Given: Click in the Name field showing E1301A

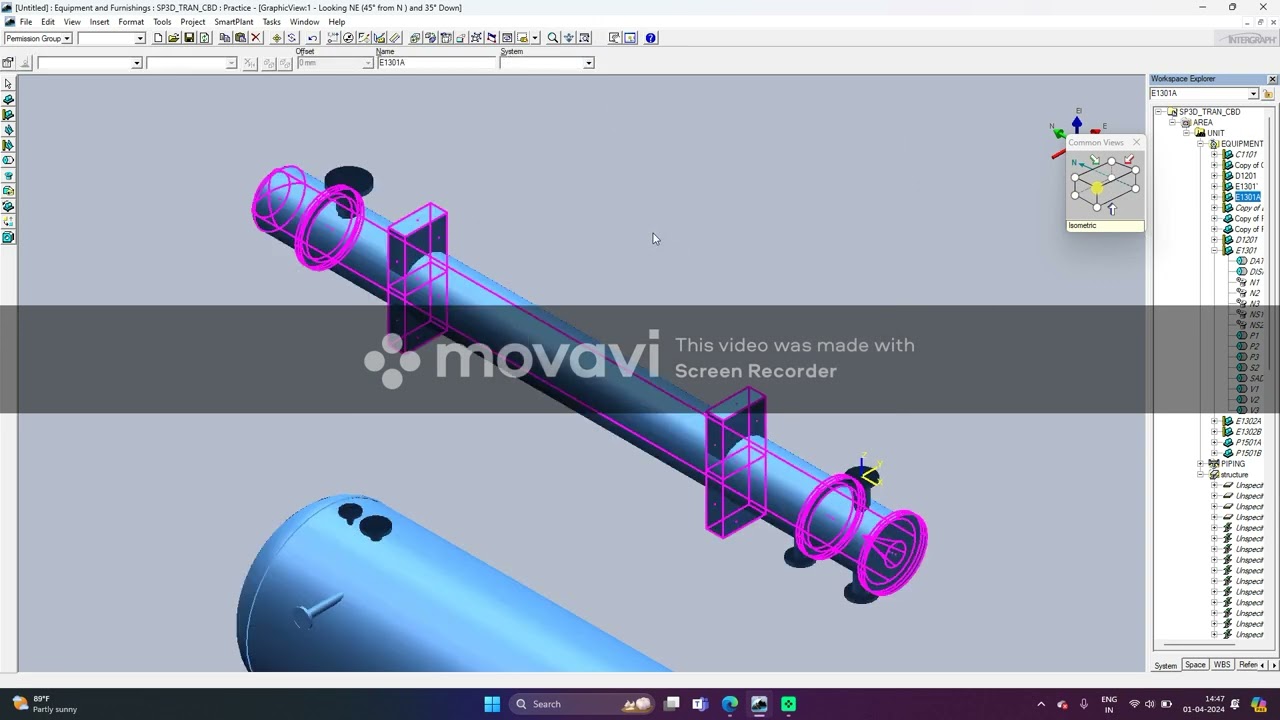Looking at the screenshot, I should [436, 63].
